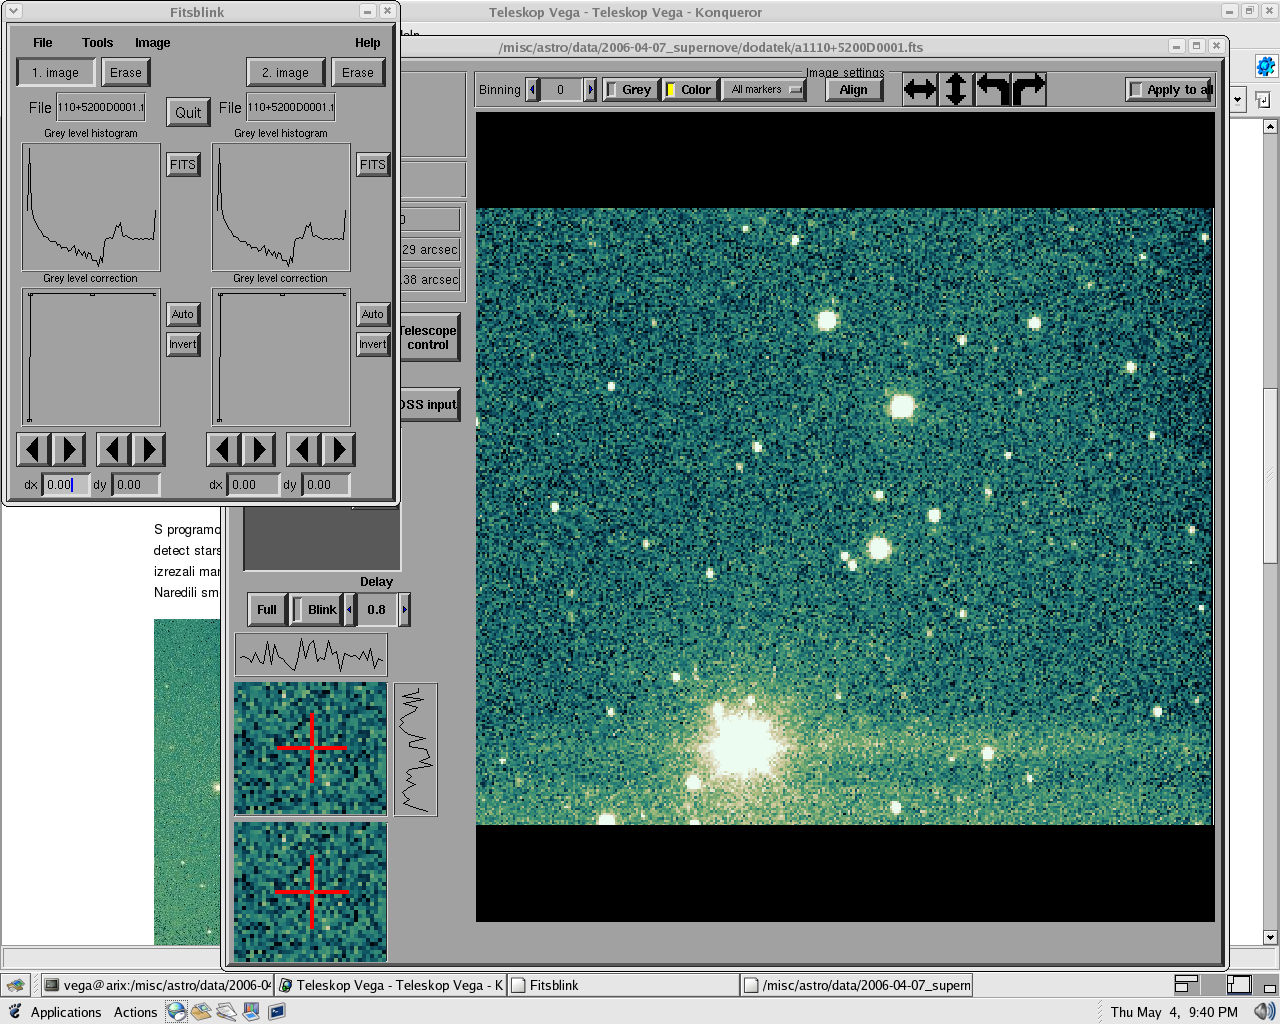Click image 2 right arrow button above dy
1280x1024 pixels.
[338, 450]
